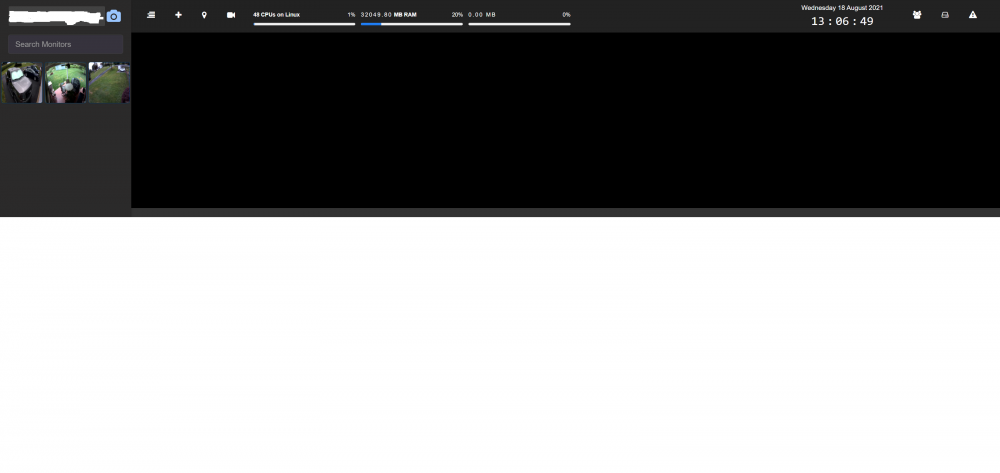Click the video camera icon in the toolbar
Screen dimensions: 1000x473
231,15
